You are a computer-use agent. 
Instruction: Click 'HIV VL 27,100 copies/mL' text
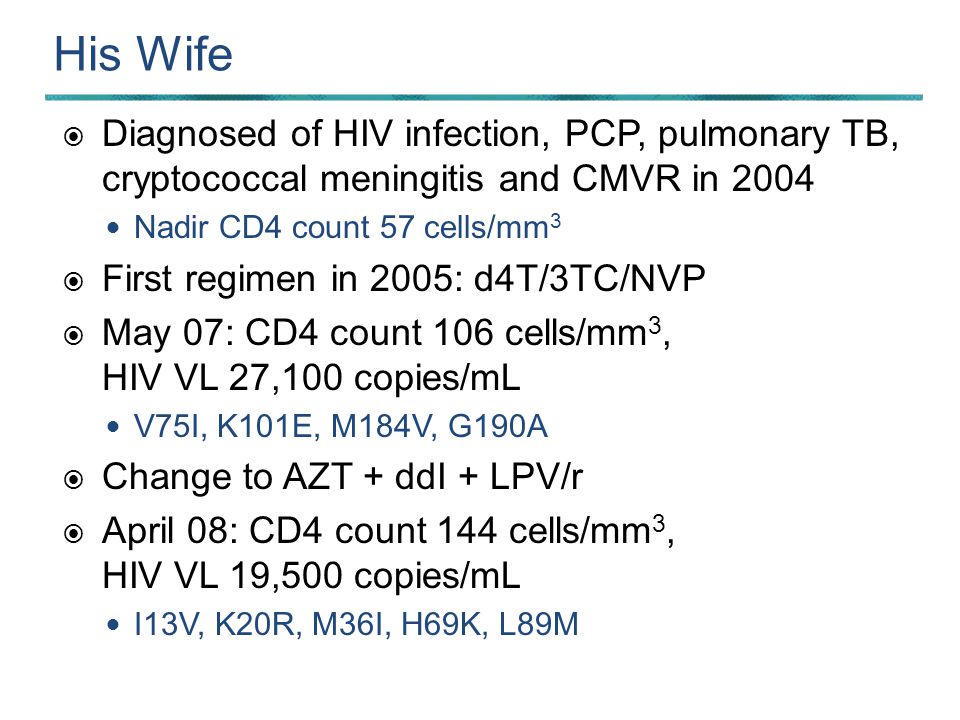(x=311, y=378)
